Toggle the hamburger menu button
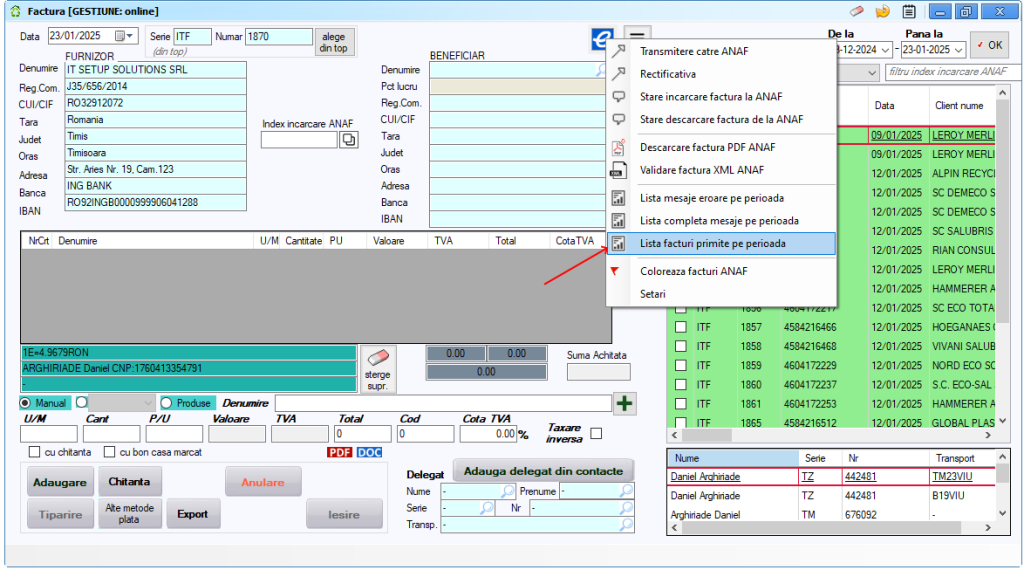The image size is (1024, 570). coord(637,34)
